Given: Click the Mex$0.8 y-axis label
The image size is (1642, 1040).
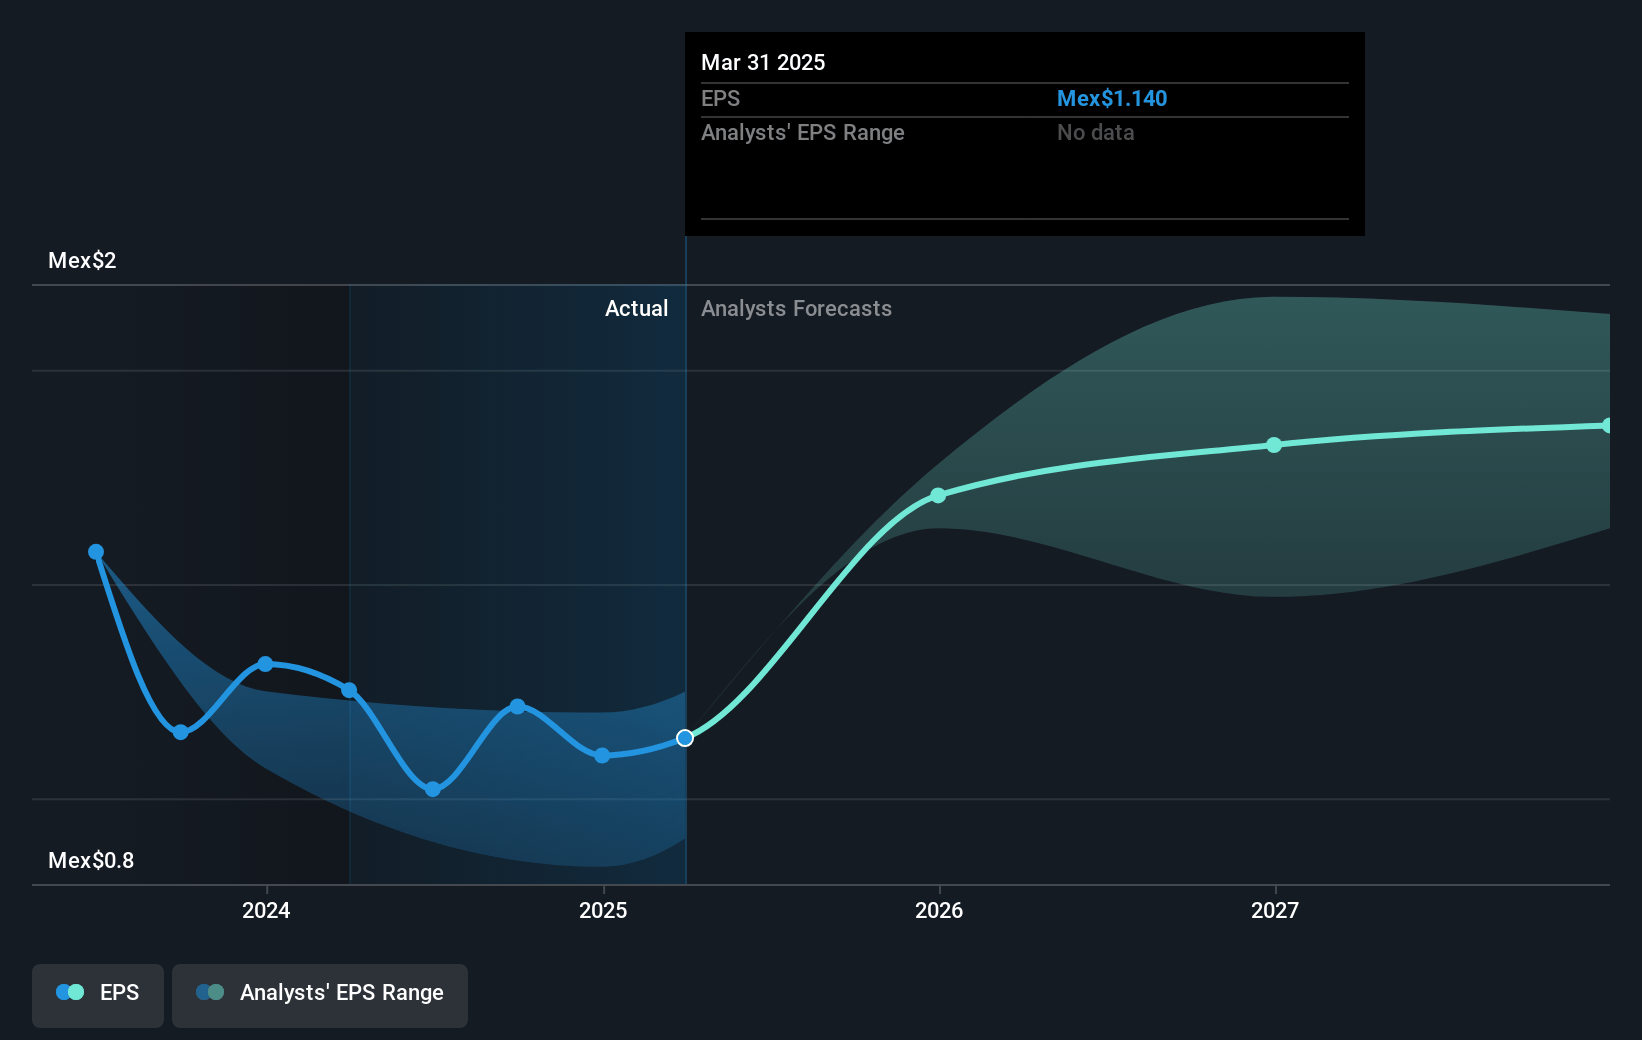Looking at the screenshot, I should (x=91, y=860).
